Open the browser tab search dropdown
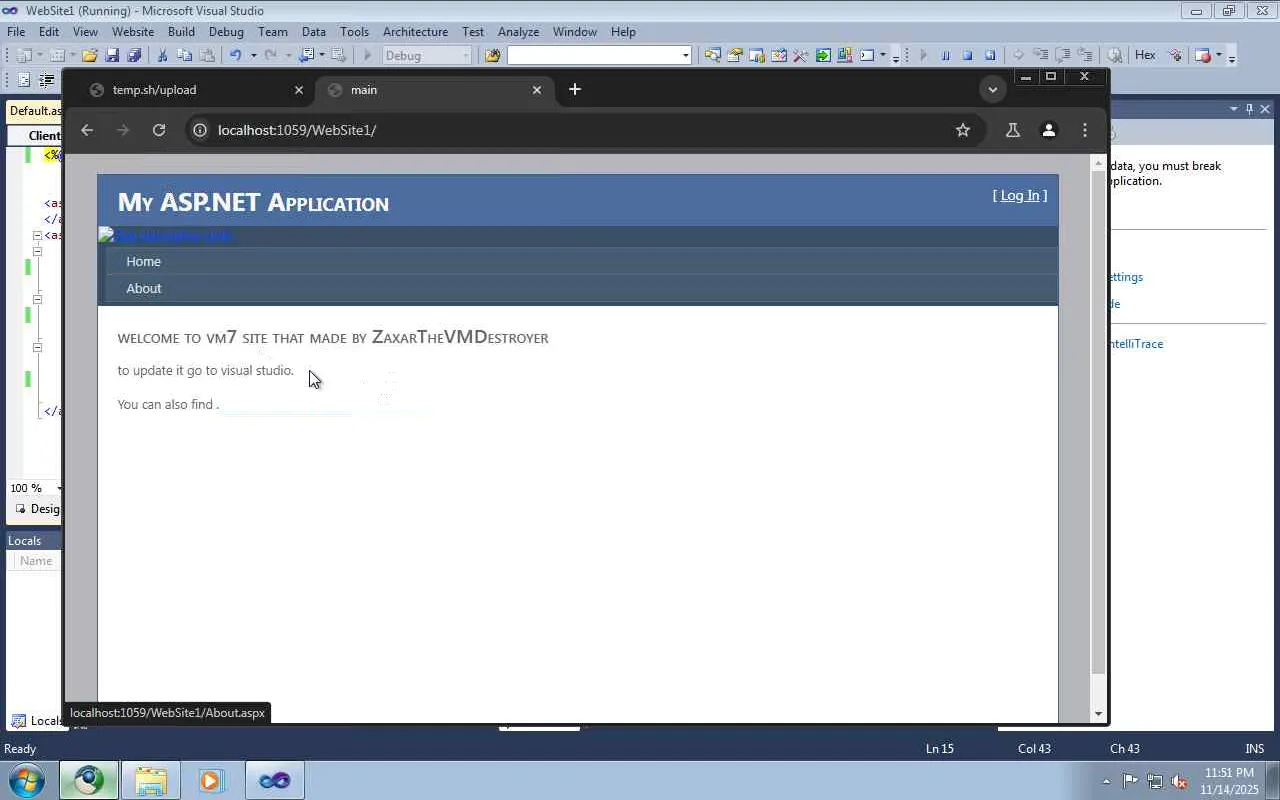Screen dimensions: 1280x800 pyautogui.click(x=992, y=89)
